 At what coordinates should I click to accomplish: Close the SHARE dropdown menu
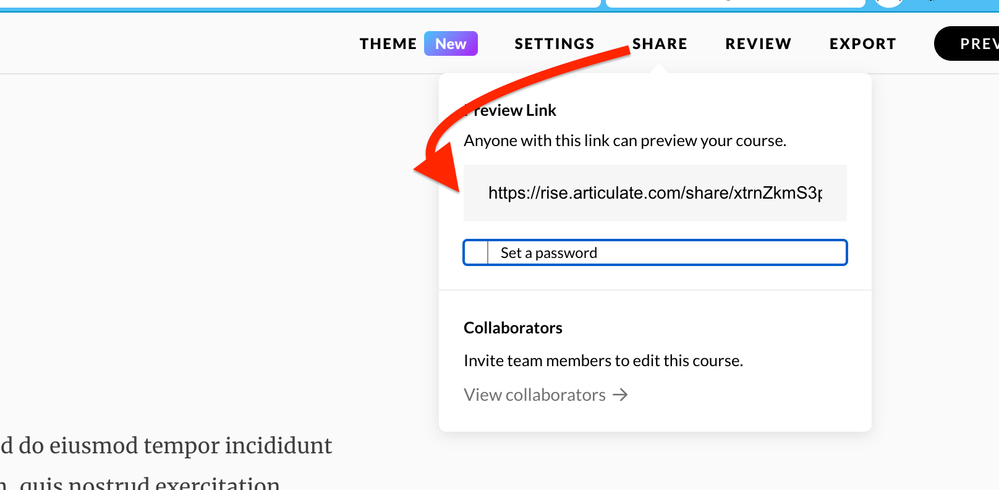[660, 44]
